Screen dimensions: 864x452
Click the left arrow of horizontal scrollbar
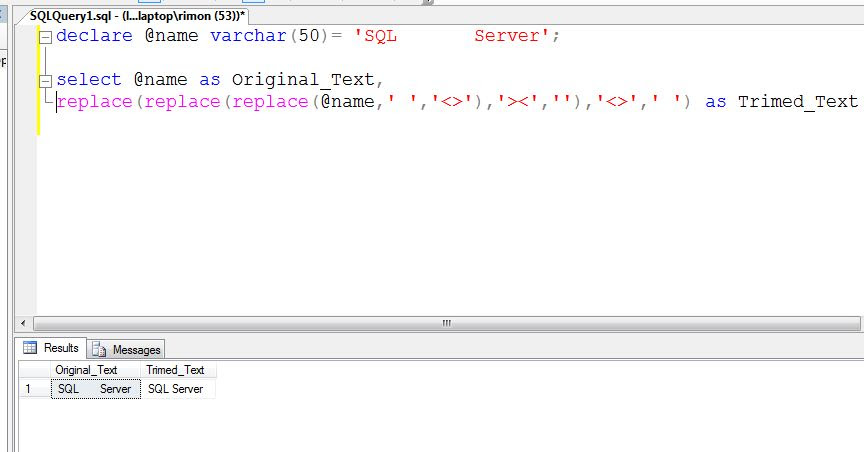point(23,323)
